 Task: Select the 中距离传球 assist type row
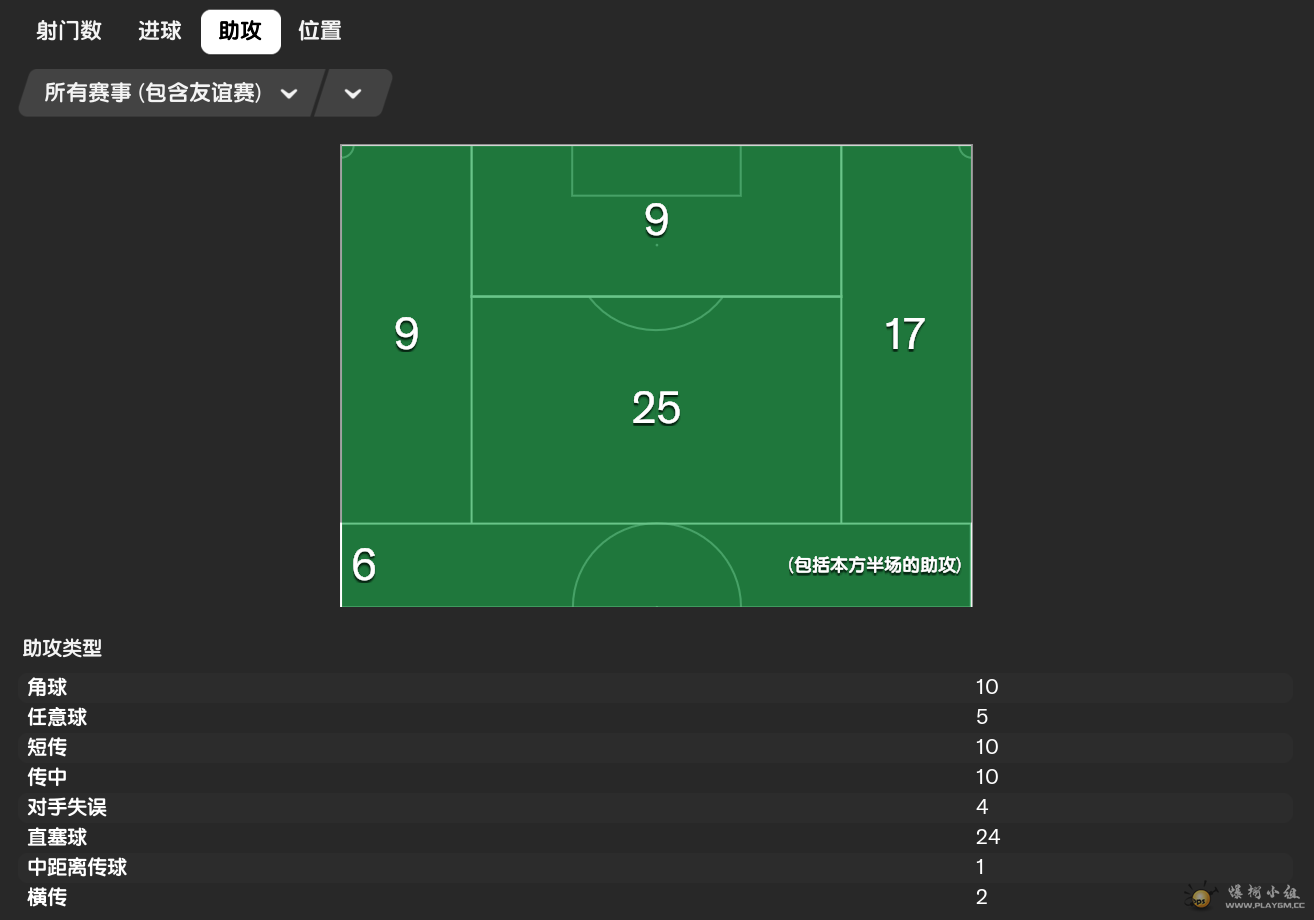point(655,867)
